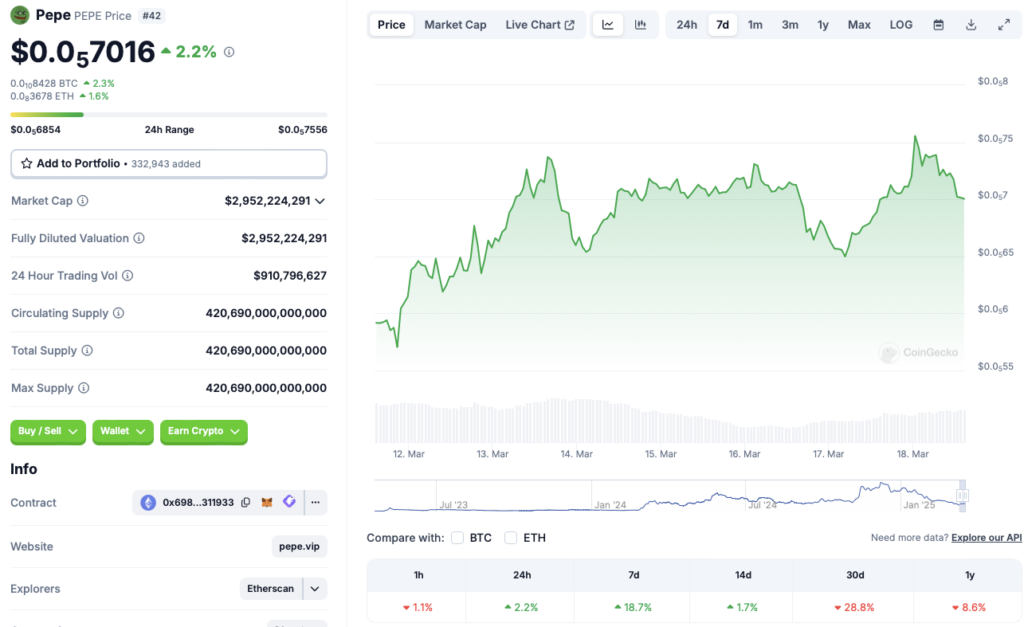Image resolution: width=1024 pixels, height=627 pixels.
Task: Select the Price chart tab
Action: [x=391, y=25]
